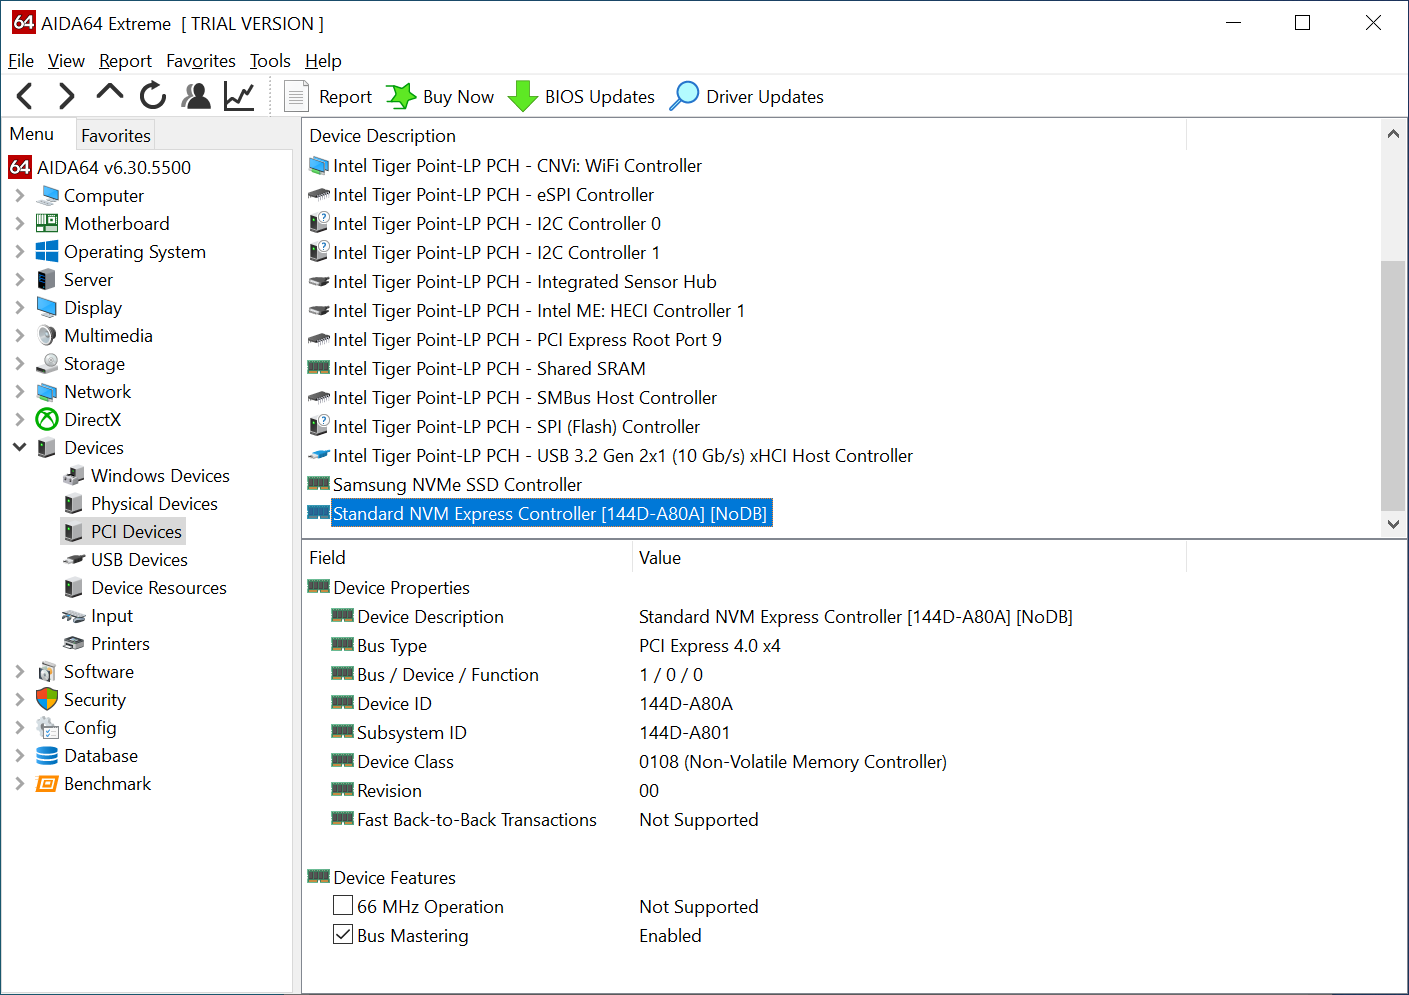Go up one level with Up arrow
This screenshot has height=995, width=1409.
point(110,94)
